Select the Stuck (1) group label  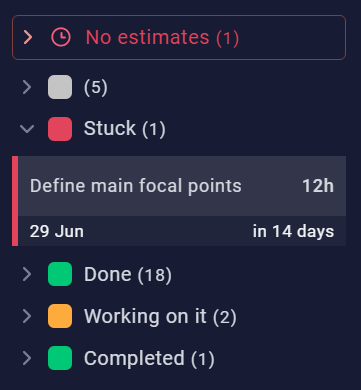pyautogui.click(x=125, y=128)
